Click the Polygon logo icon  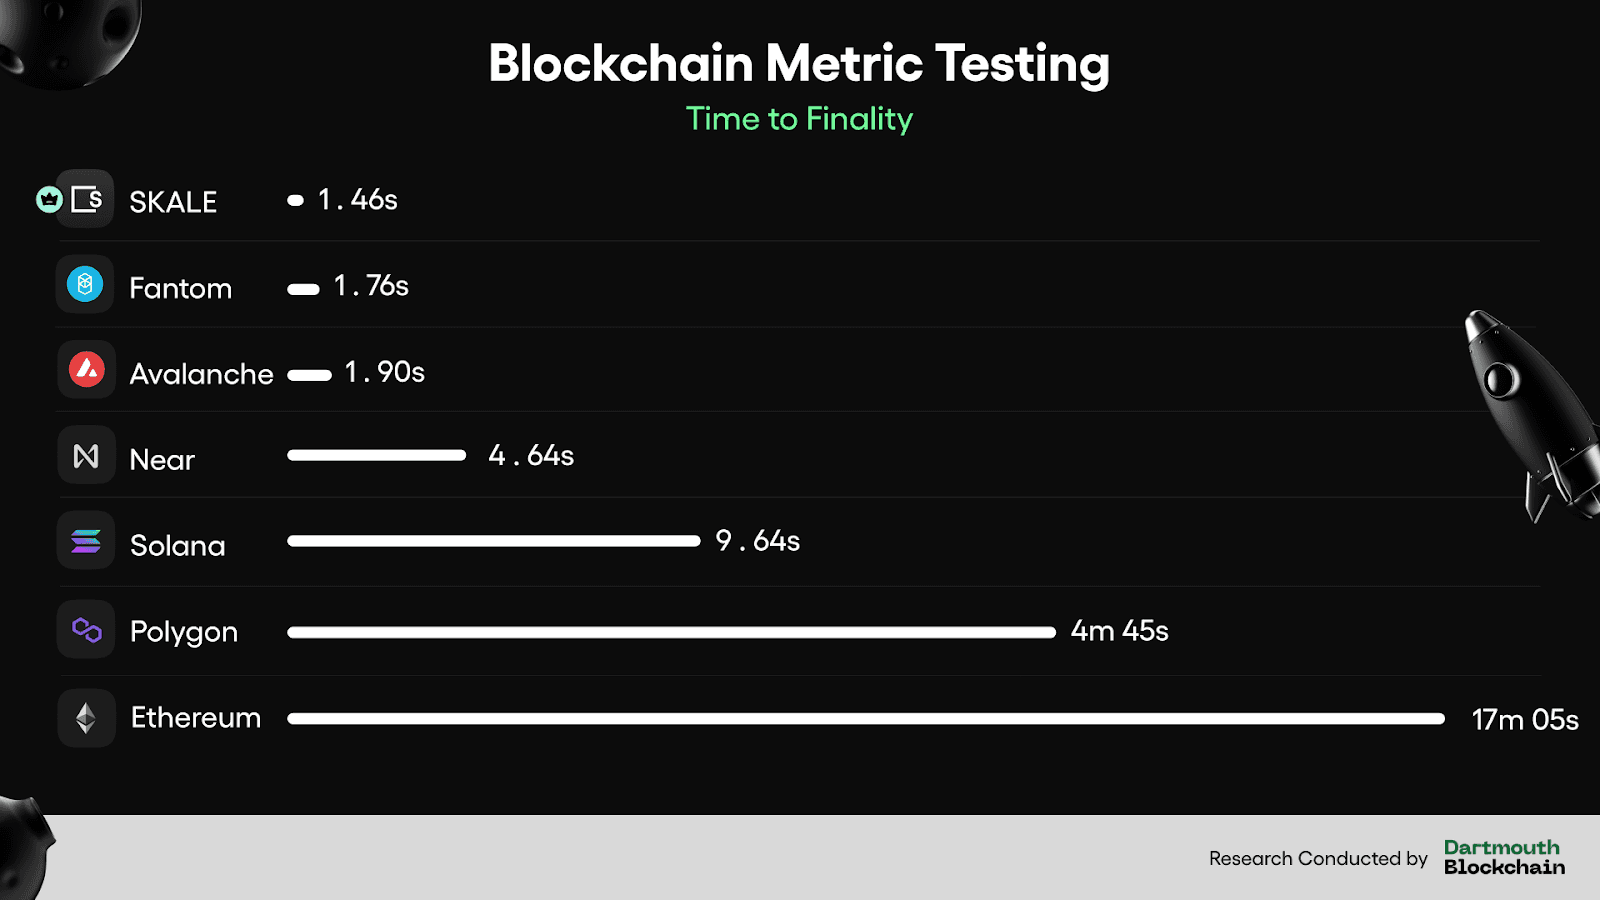[86, 630]
